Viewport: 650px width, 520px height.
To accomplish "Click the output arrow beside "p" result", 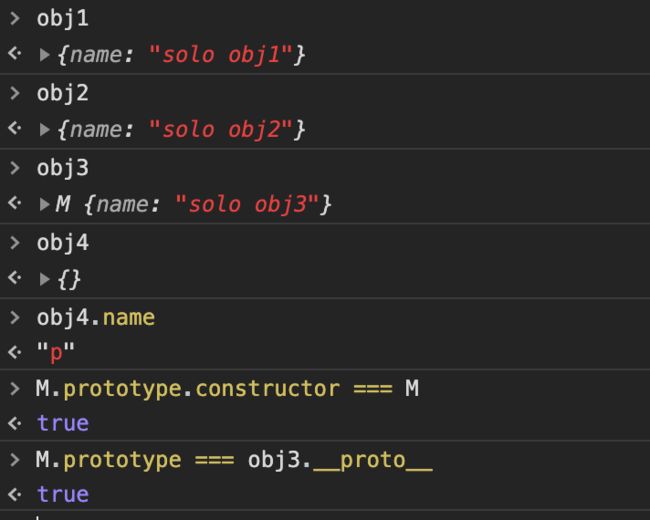I will [x=15, y=352].
